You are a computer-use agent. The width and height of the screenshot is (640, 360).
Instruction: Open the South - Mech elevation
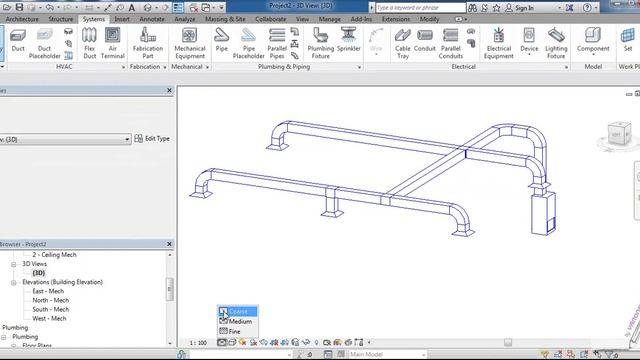coord(51,309)
